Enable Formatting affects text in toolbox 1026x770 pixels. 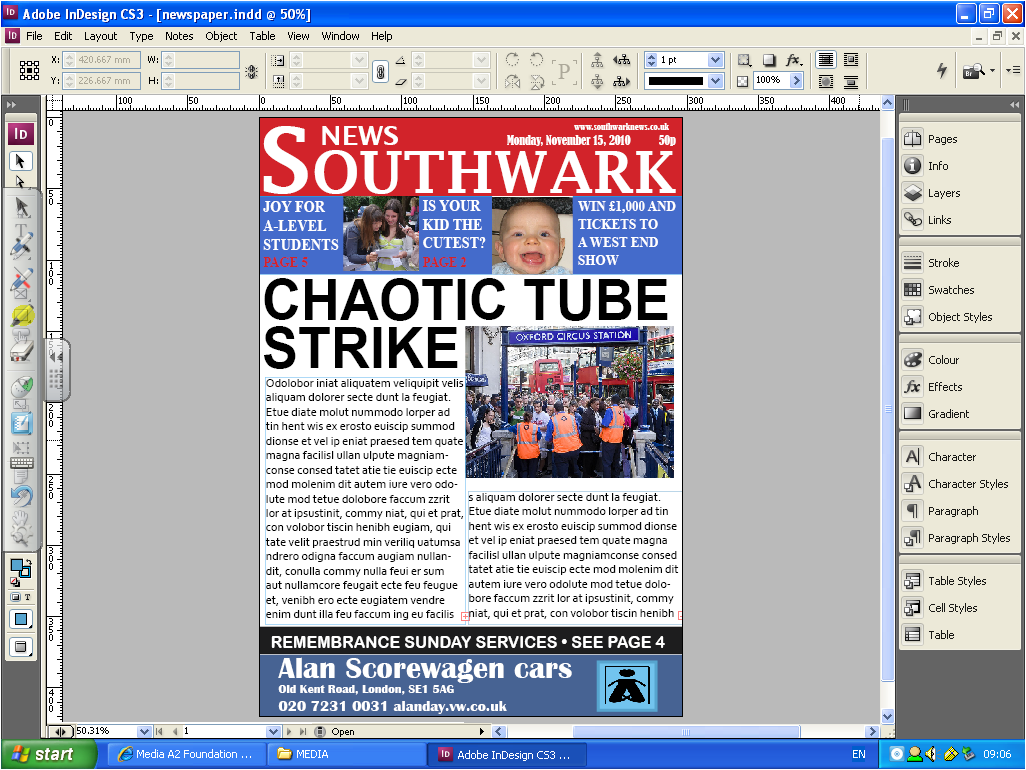tap(28, 597)
